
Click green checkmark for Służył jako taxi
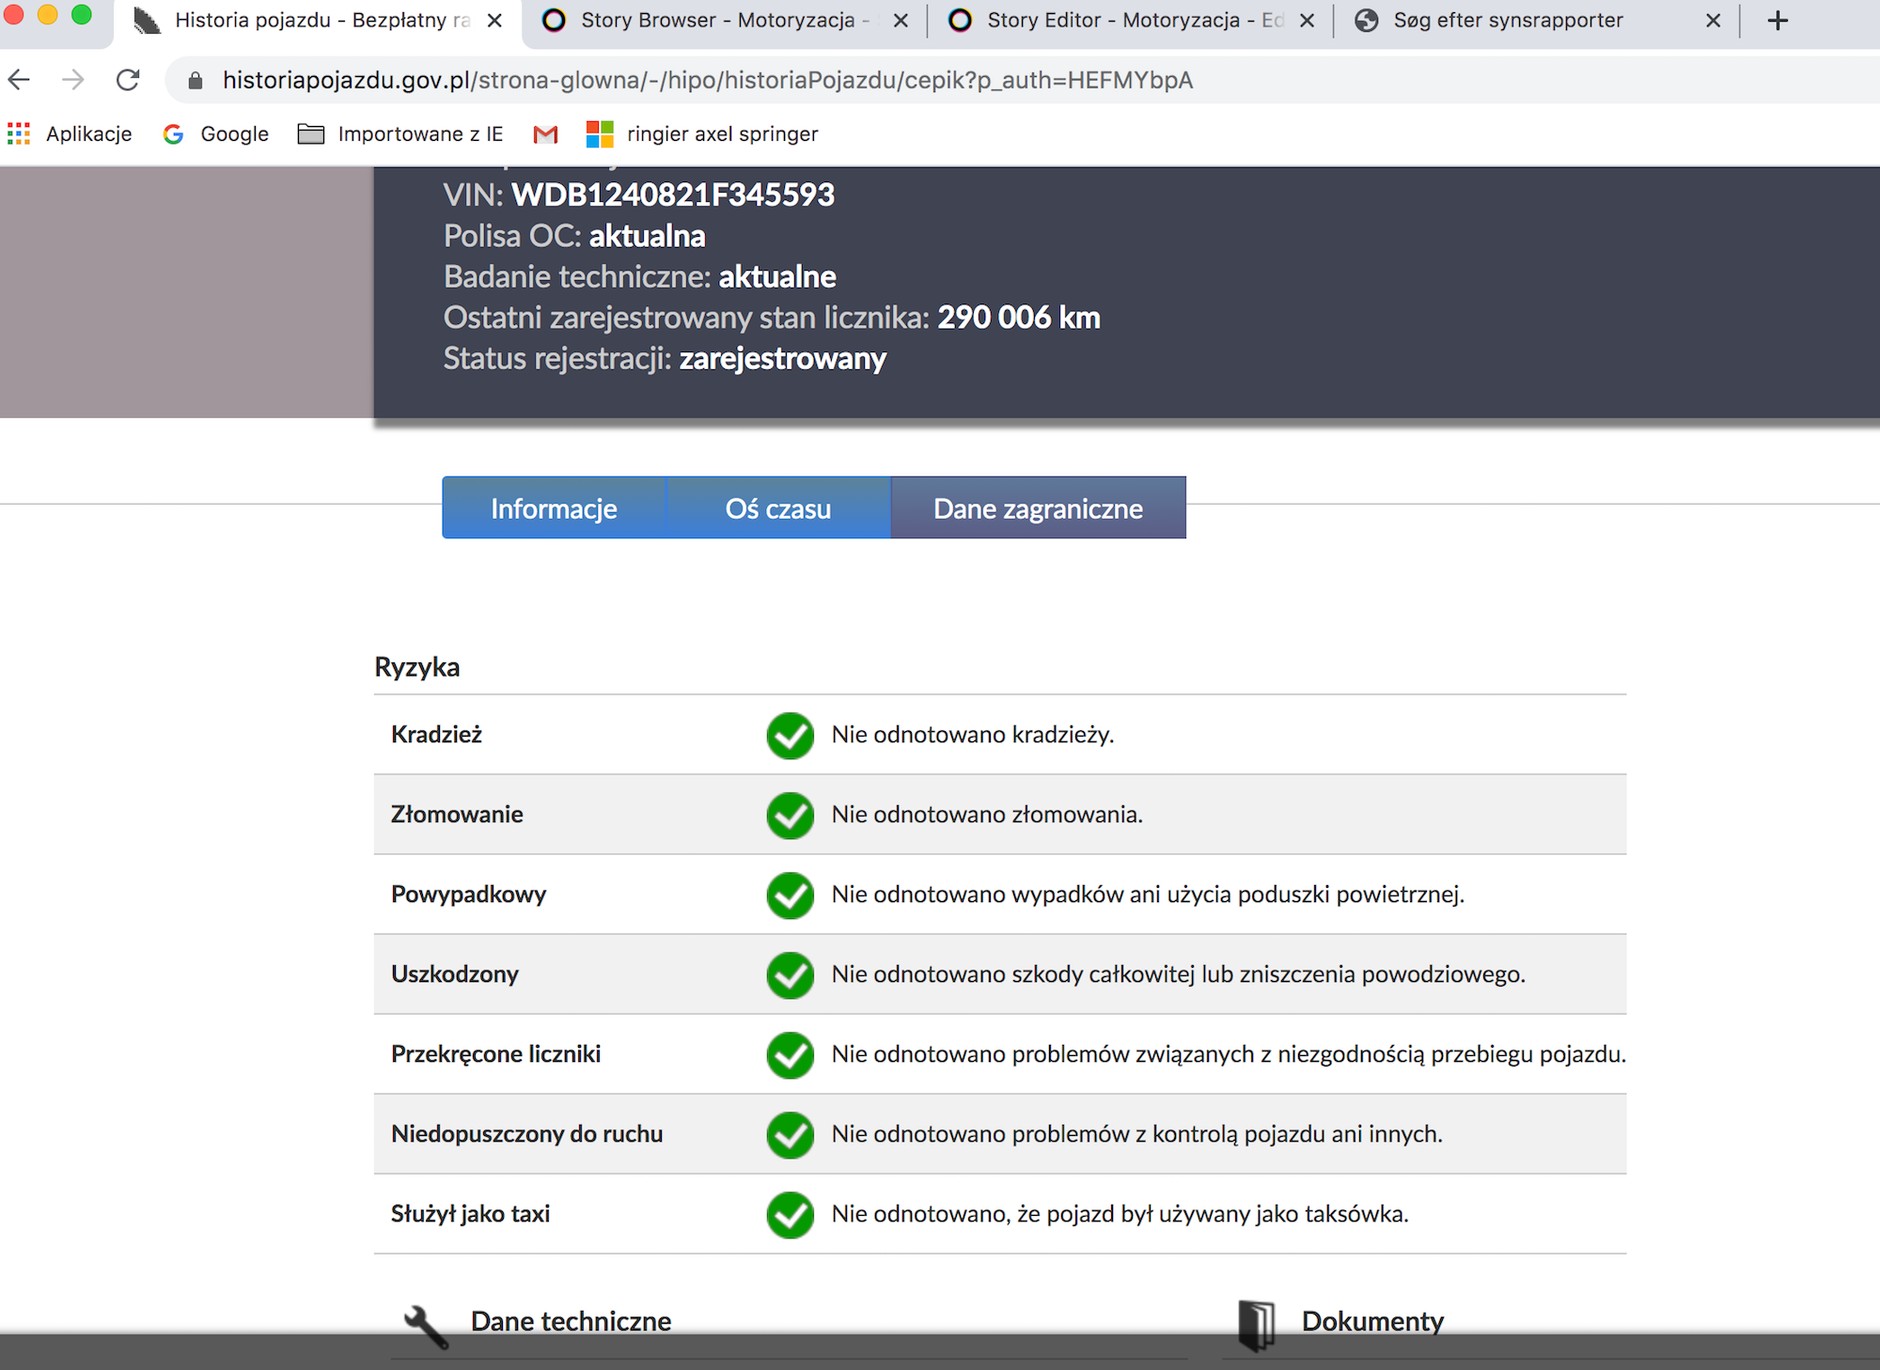(x=790, y=1215)
